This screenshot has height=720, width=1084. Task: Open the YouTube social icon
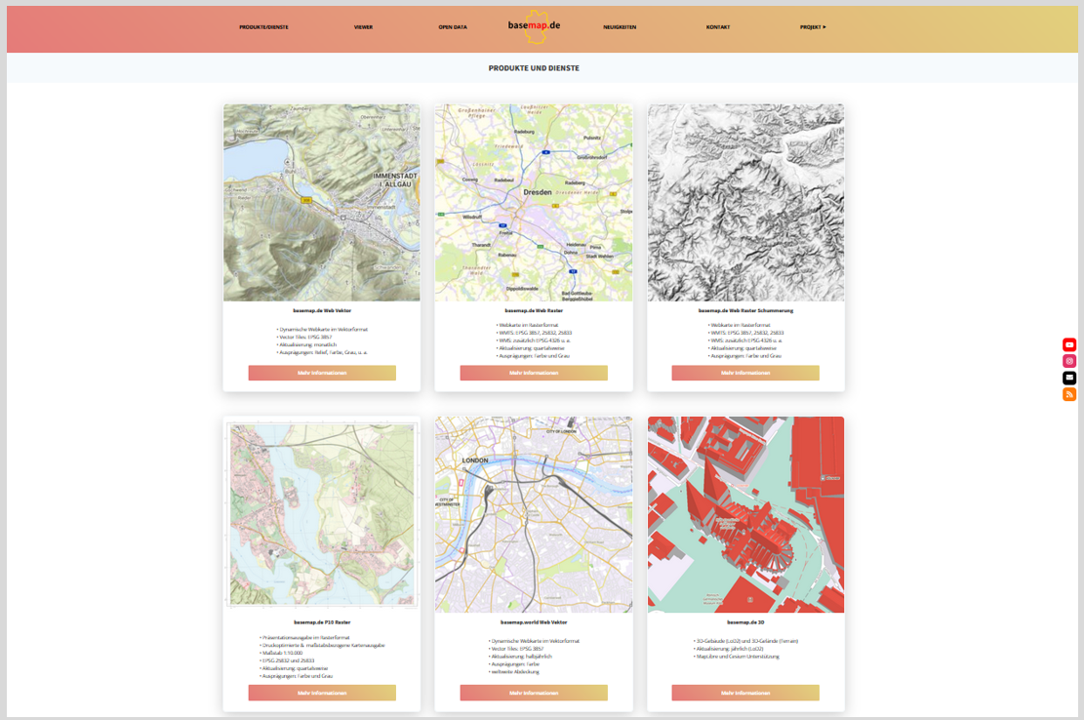(1069, 345)
